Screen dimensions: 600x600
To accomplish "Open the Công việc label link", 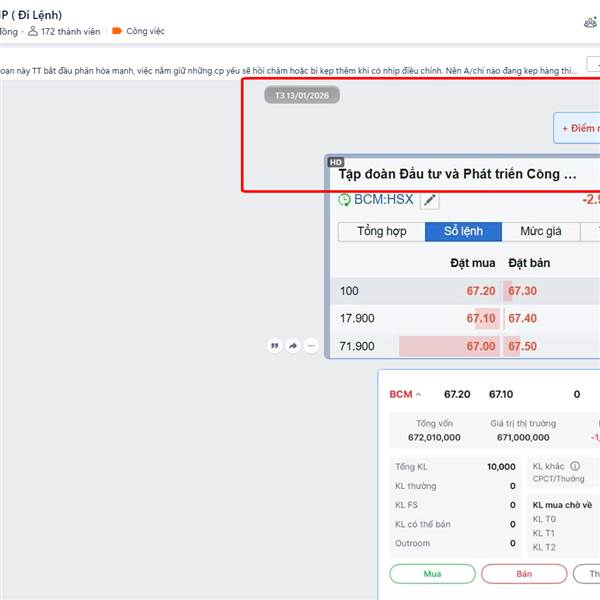I will point(145,31).
